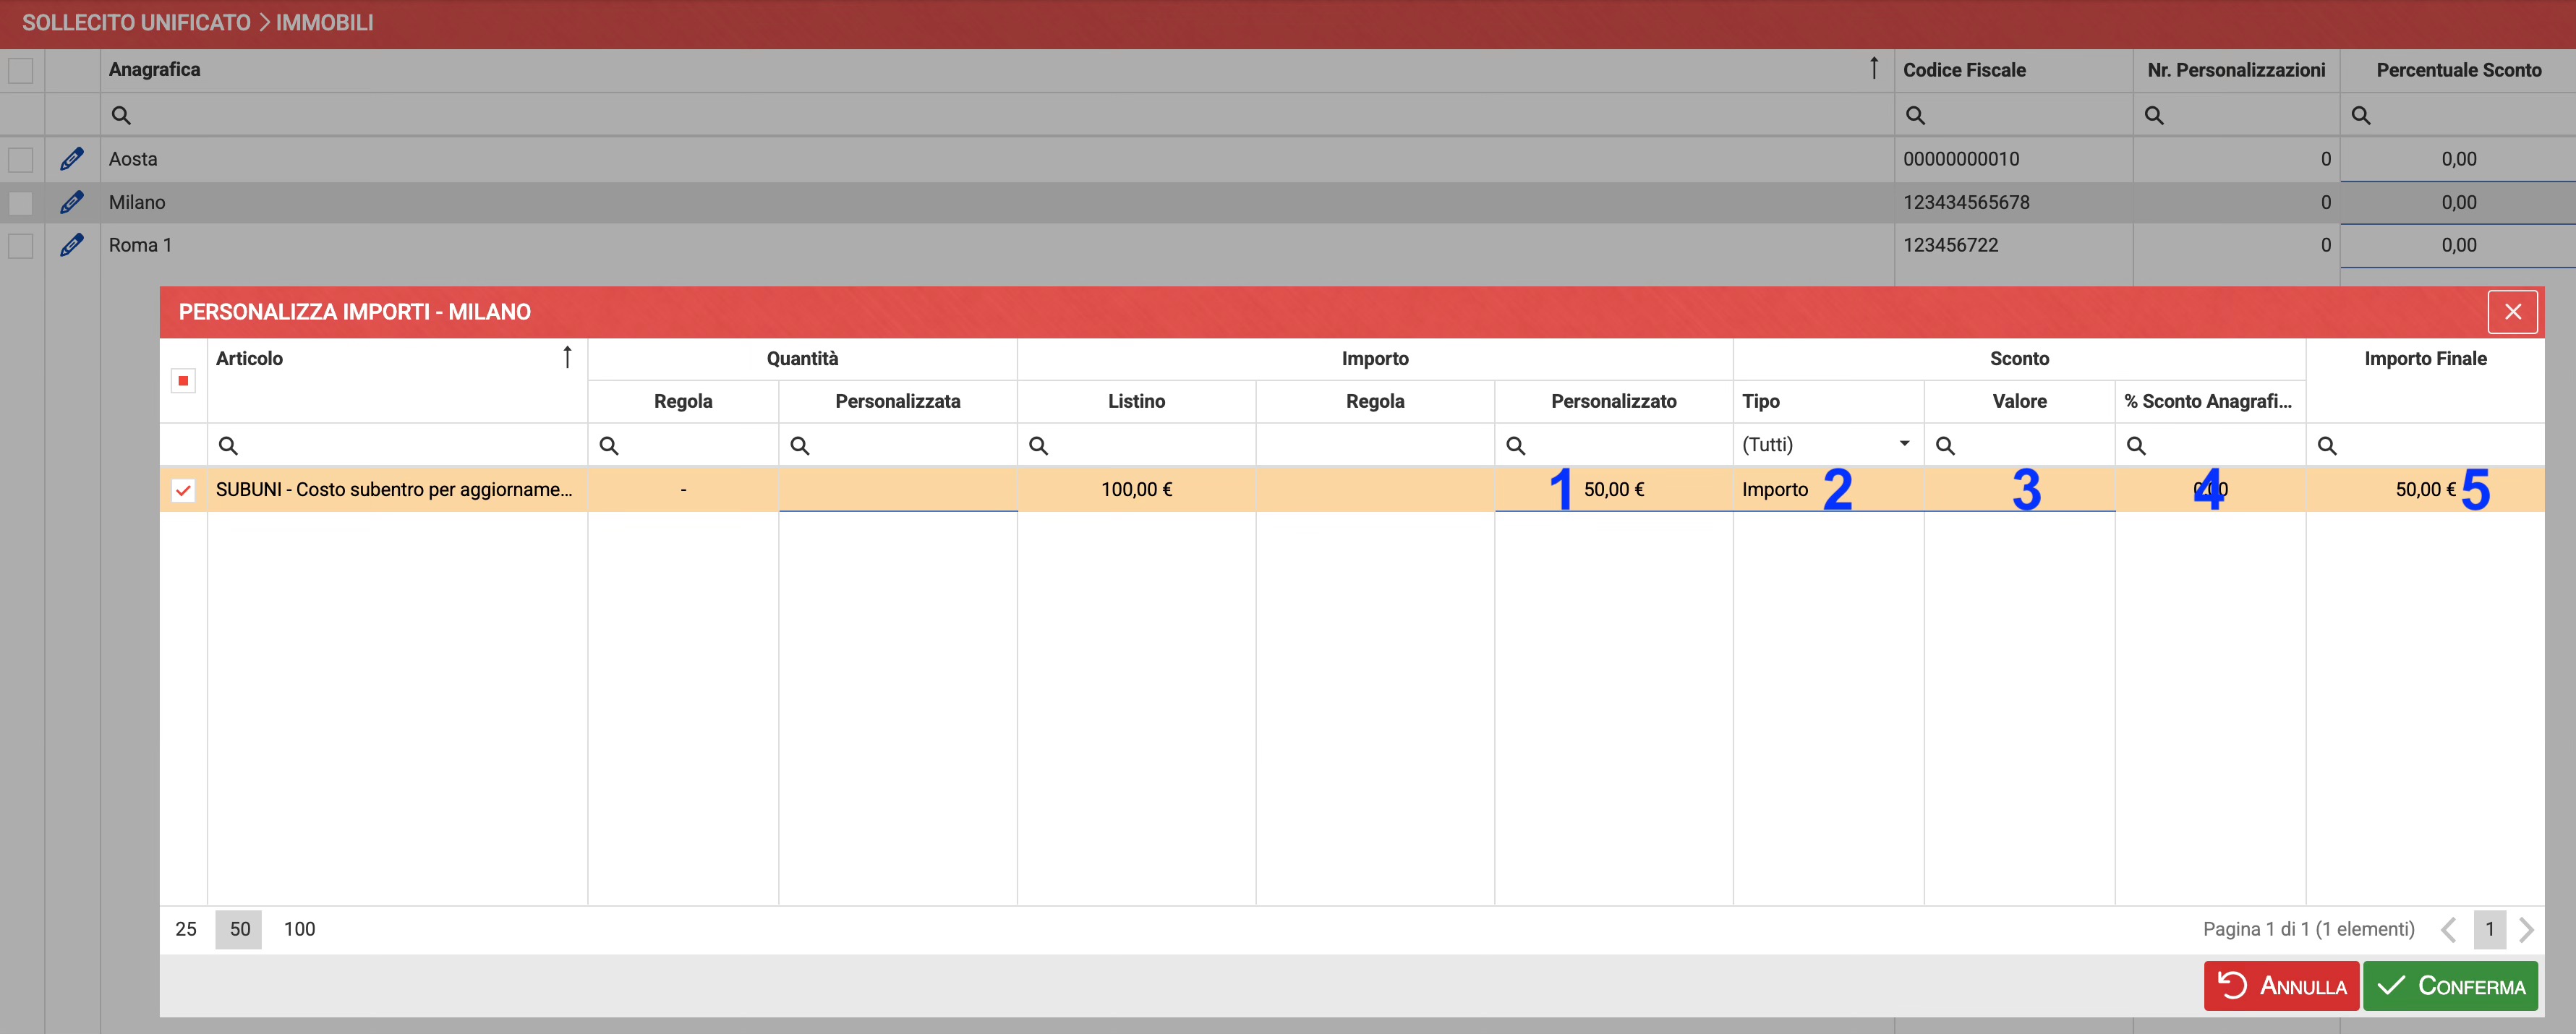This screenshot has height=1034, width=2576.
Task: Go to previous page with left chevron
Action: point(2448,929)
